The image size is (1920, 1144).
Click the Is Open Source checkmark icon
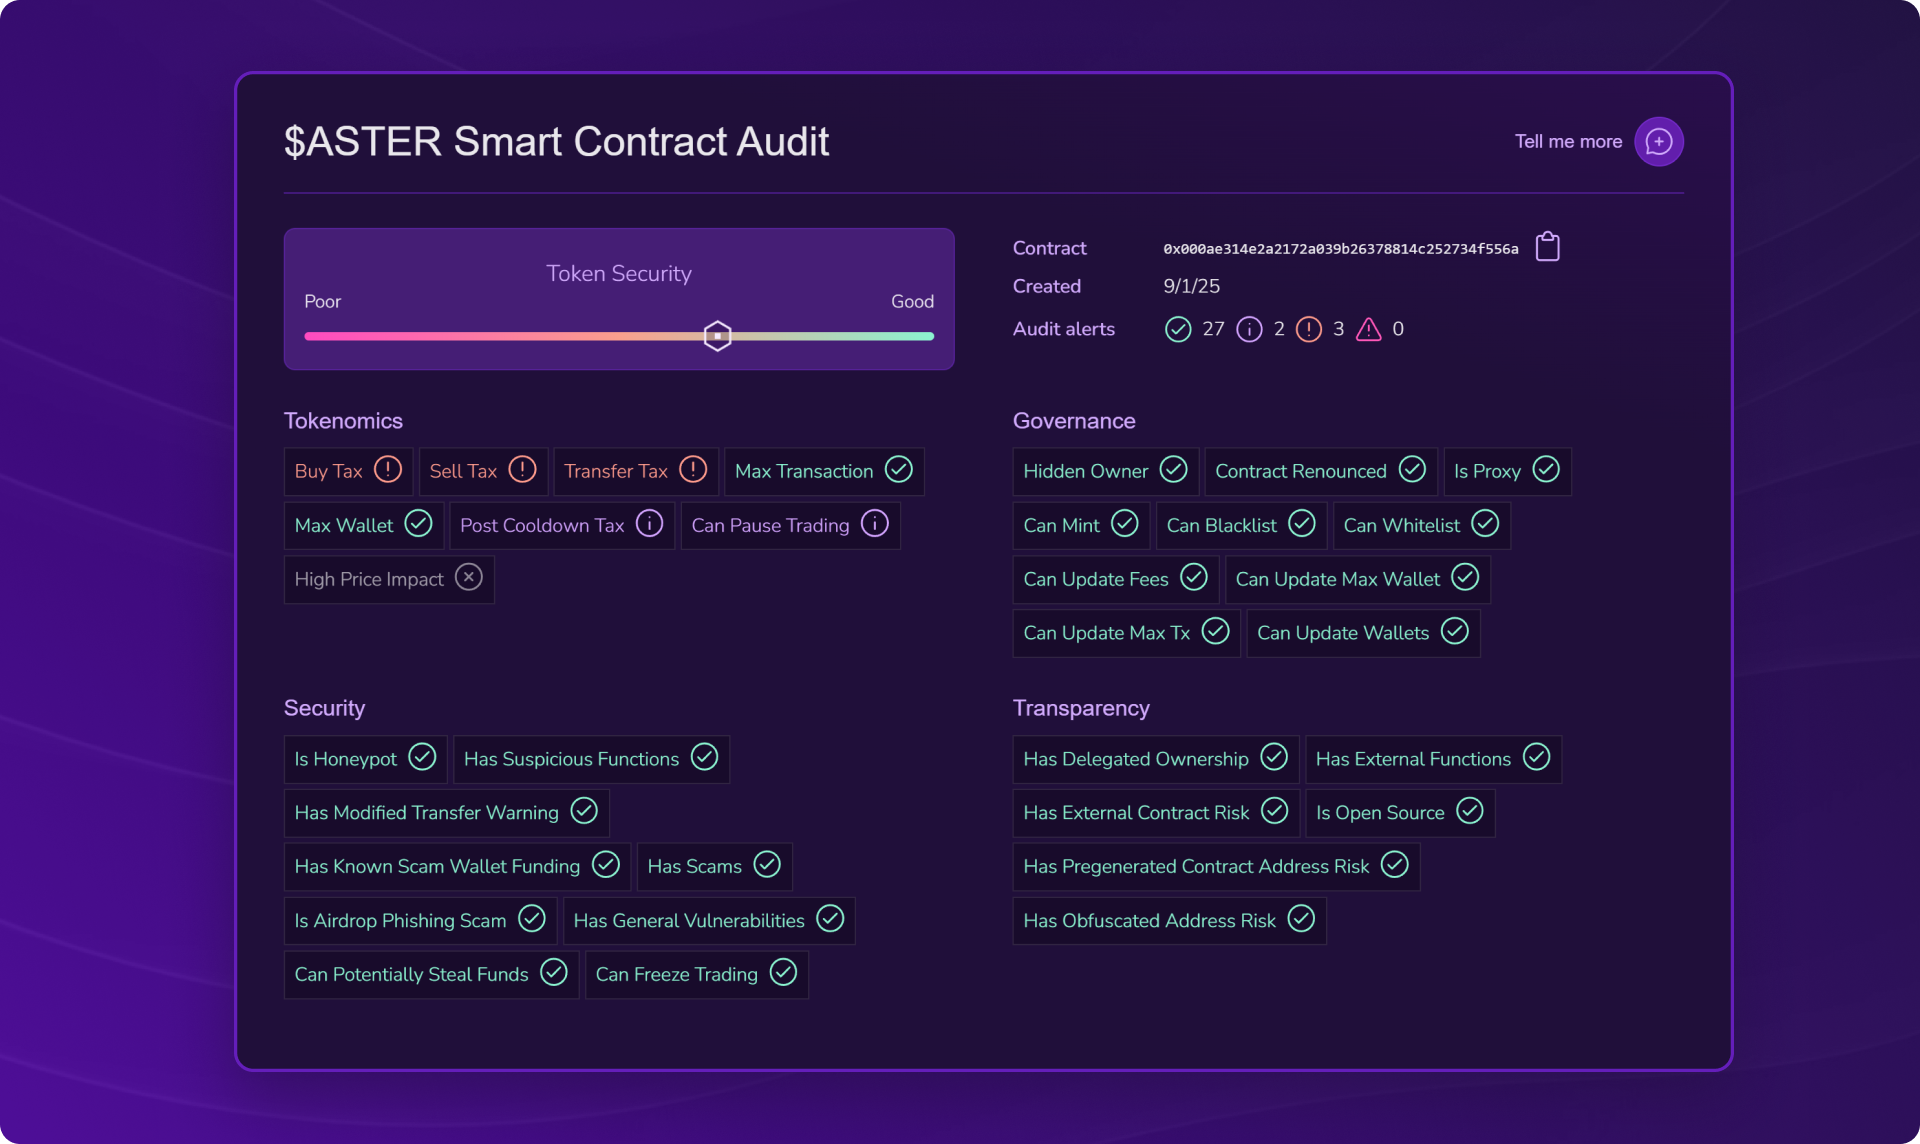(x=1470, y=811)
